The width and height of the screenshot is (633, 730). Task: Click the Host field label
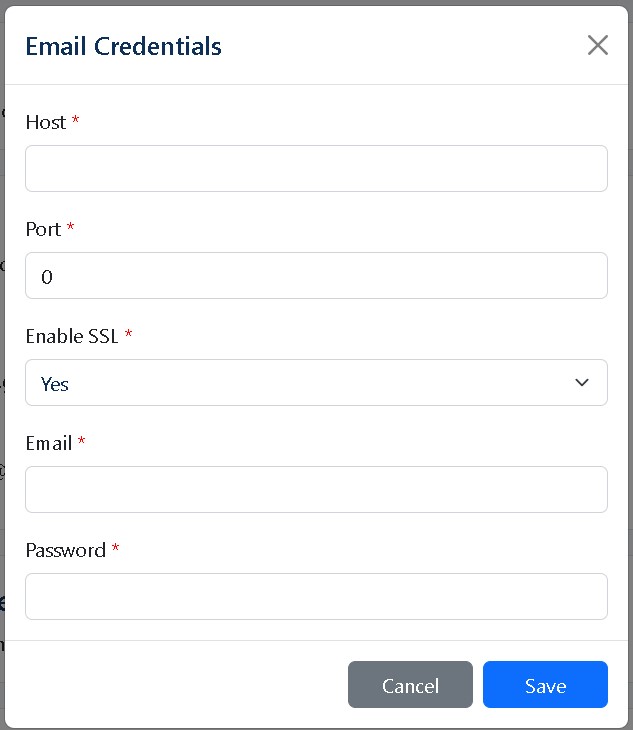pos(46,122)
